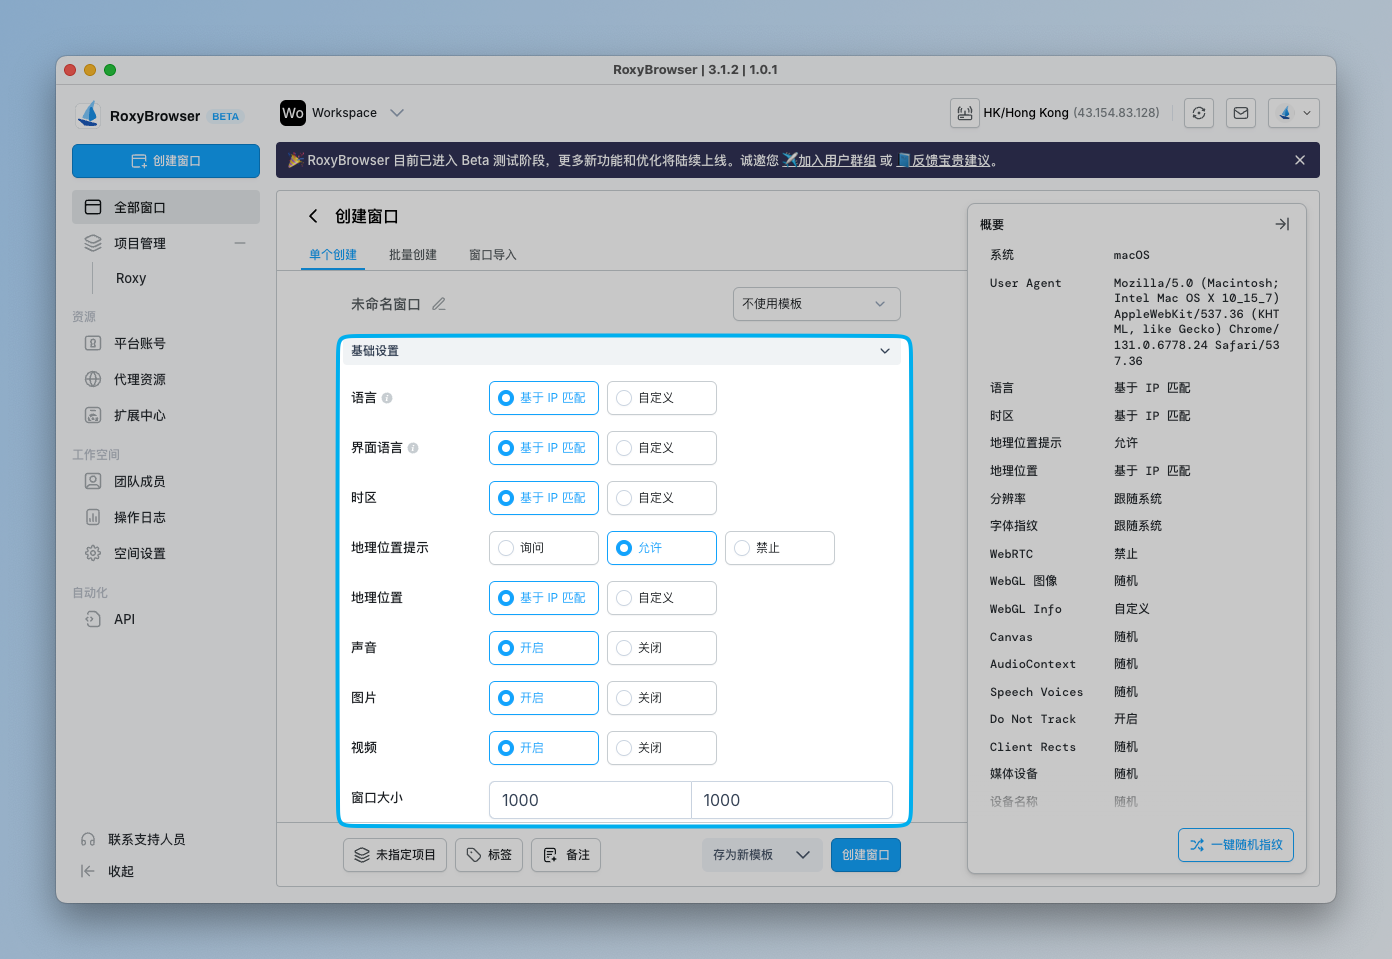Viewport: 1392px width, 959px height.
Task: Select 关闭 for 图片
Action: (x=662, y=698)
